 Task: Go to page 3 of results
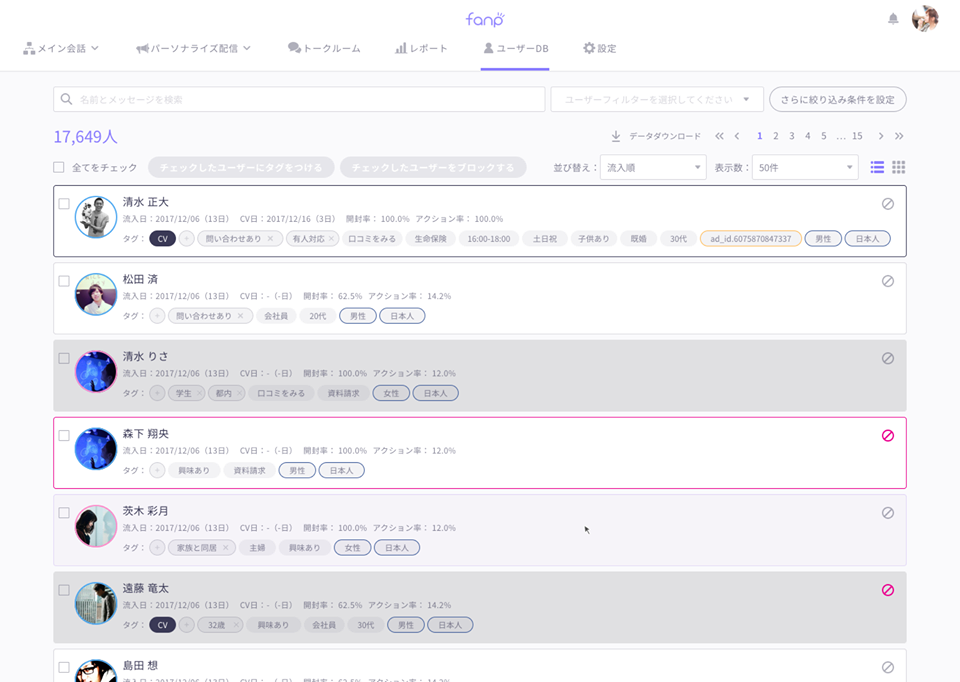tap(791, 136)
